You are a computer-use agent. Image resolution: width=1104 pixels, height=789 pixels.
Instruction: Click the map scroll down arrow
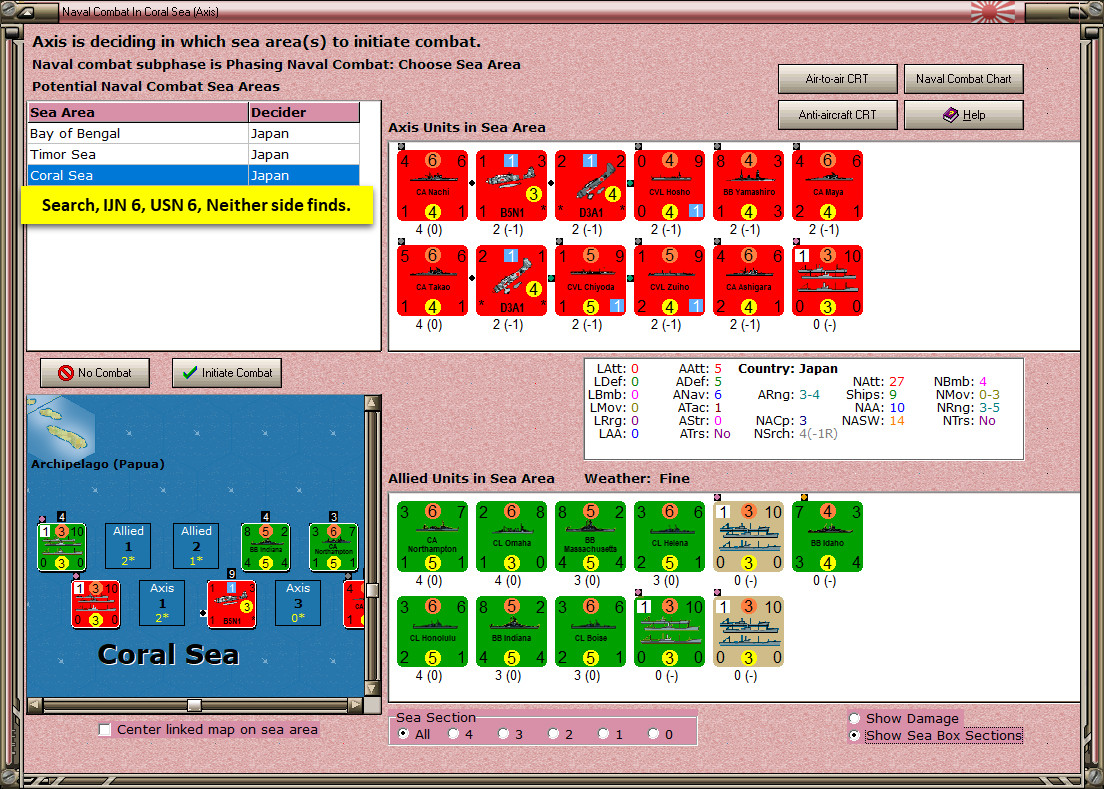[x=372, y=688]
